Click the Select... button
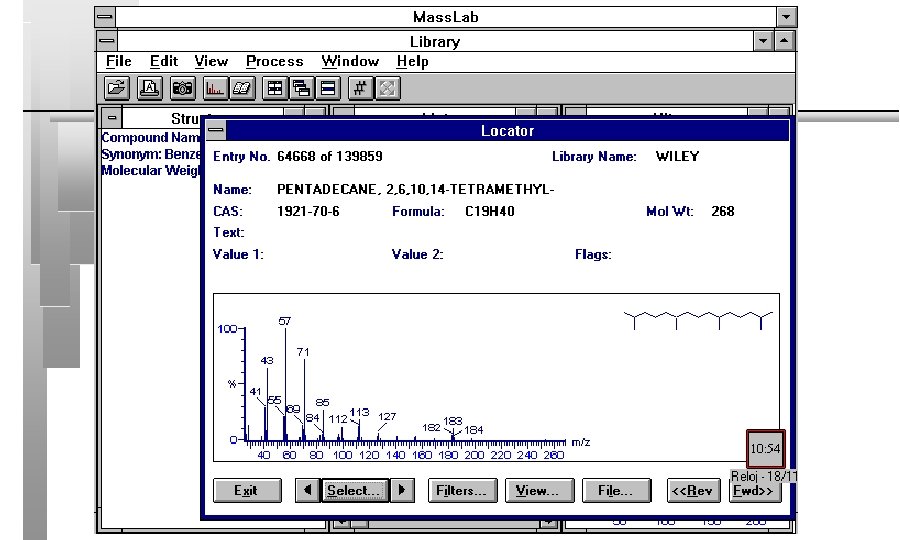The width and height of the screenshot is (900, 540). [x=355, y=491]
